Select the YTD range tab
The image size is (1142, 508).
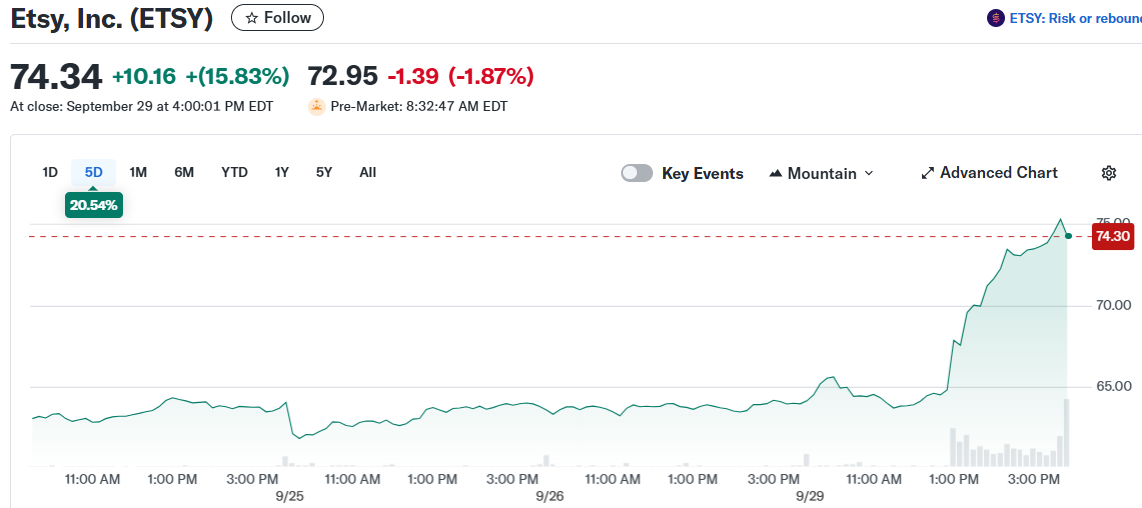pos(235,173)
